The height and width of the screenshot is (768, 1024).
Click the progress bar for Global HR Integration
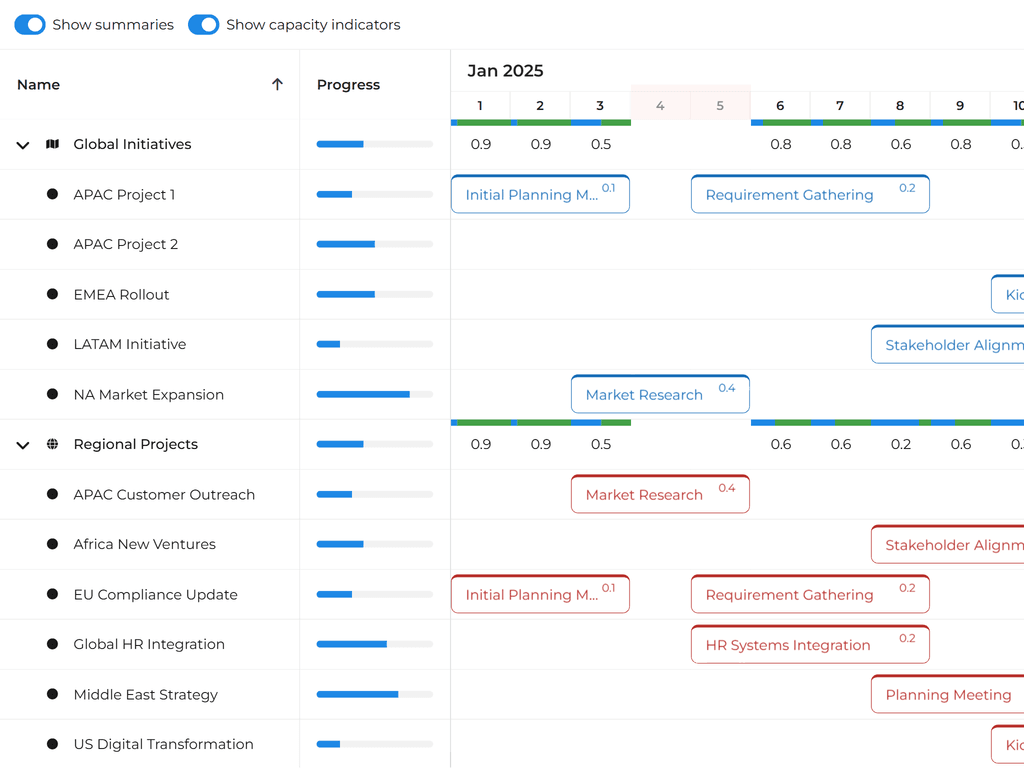pos(375,645)
